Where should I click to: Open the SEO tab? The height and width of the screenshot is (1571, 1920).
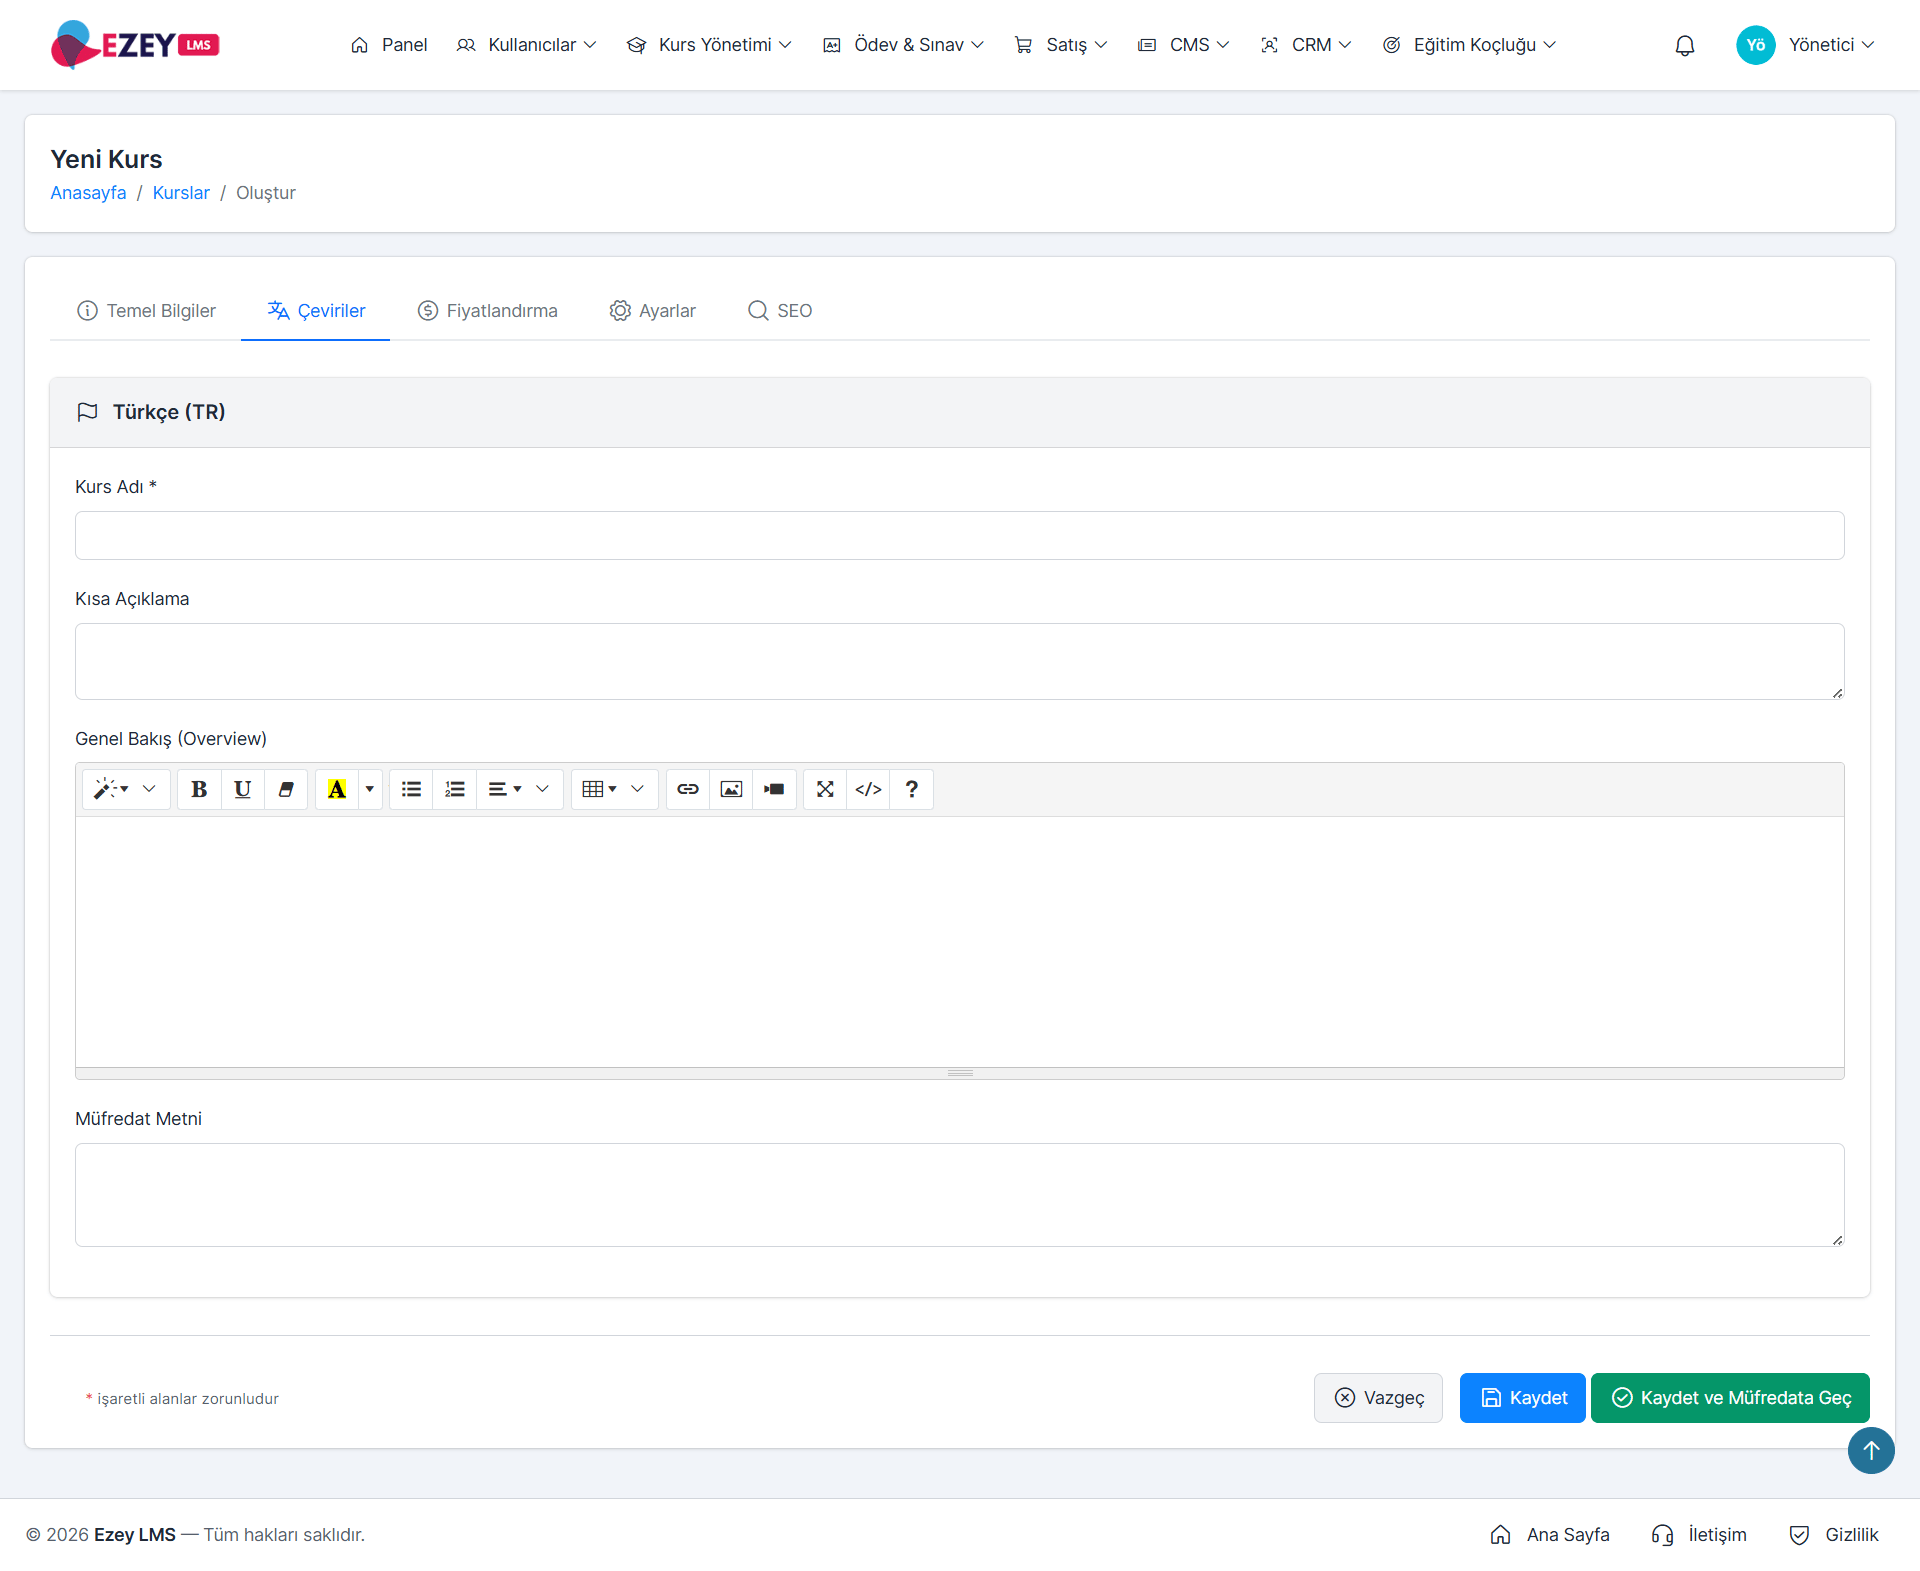pos(780,311)
